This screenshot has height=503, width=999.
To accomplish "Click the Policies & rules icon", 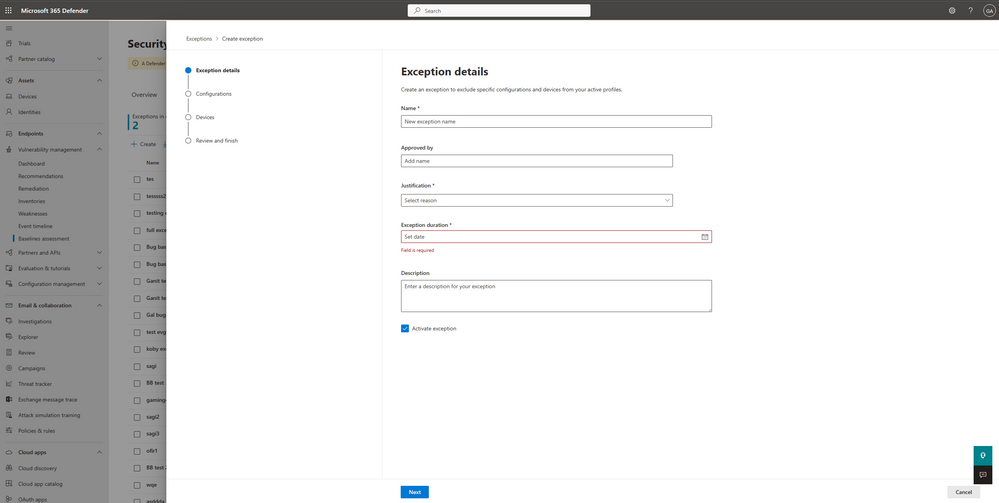I will click(9, 430).
